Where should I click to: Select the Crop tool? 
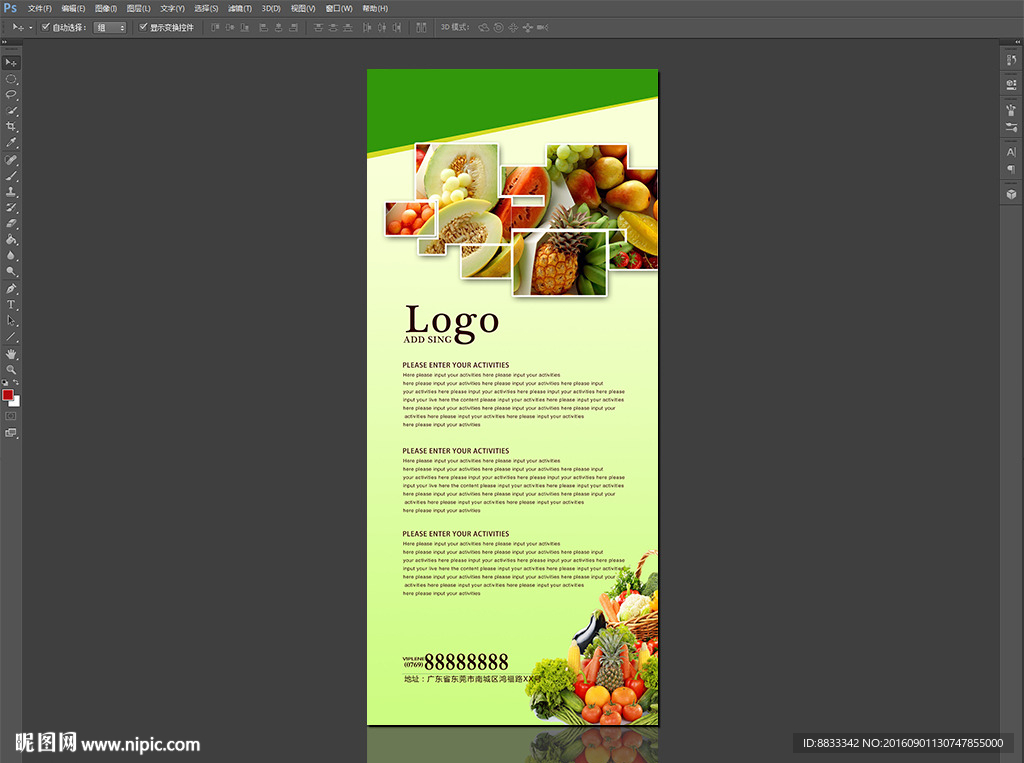tap(11, 127)
